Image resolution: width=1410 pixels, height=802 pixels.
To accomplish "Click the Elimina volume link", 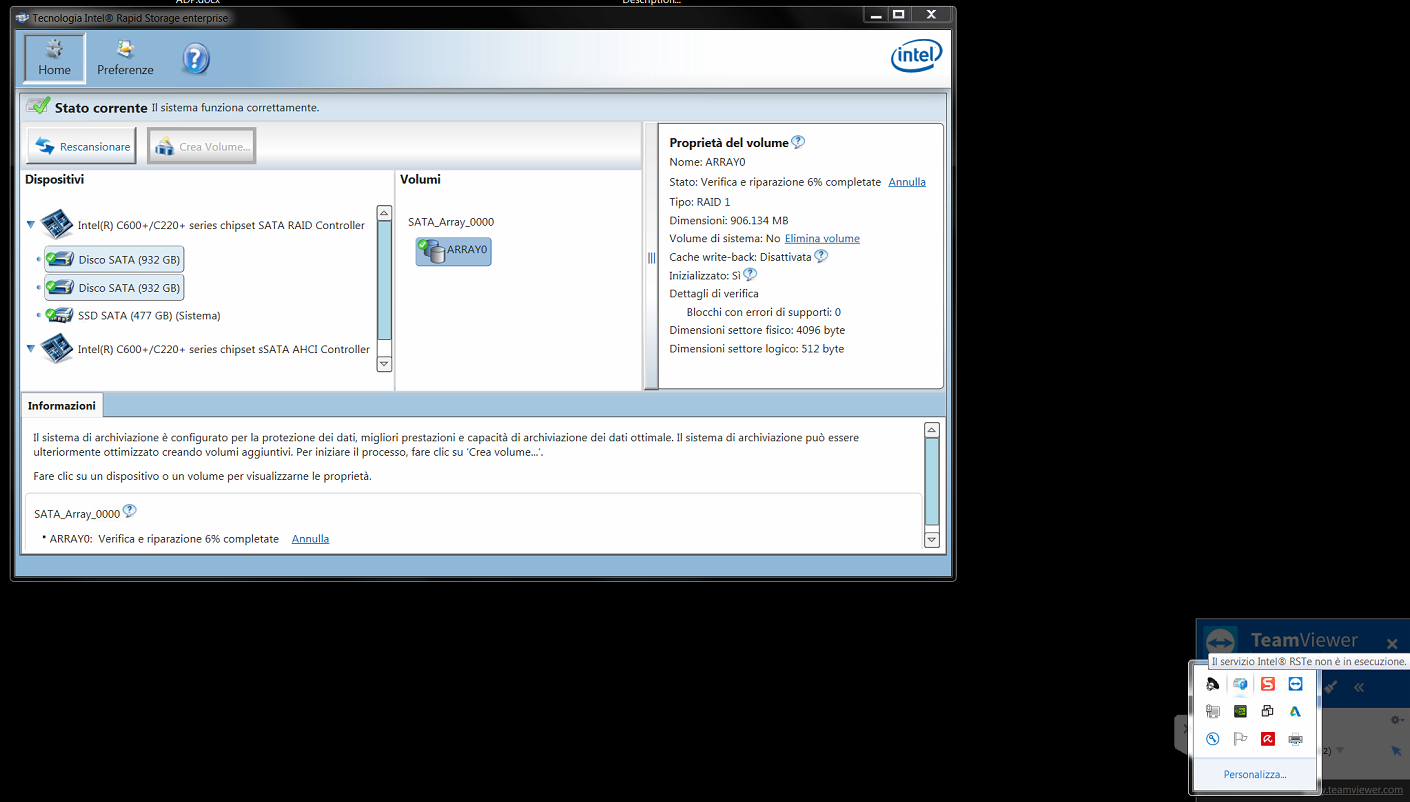I will click(822, 238).
